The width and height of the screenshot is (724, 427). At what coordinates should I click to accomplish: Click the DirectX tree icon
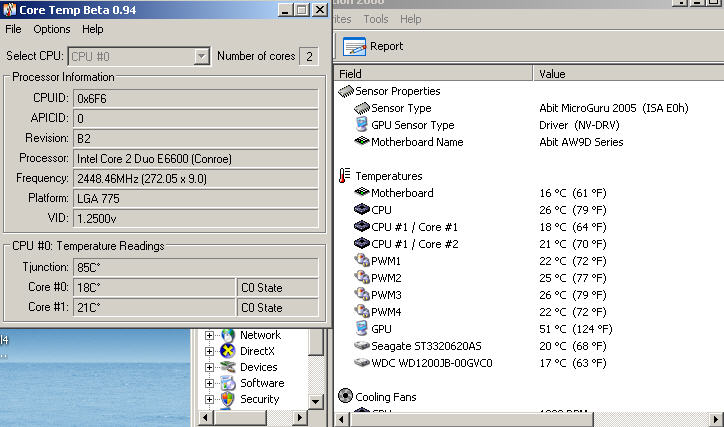228,351
